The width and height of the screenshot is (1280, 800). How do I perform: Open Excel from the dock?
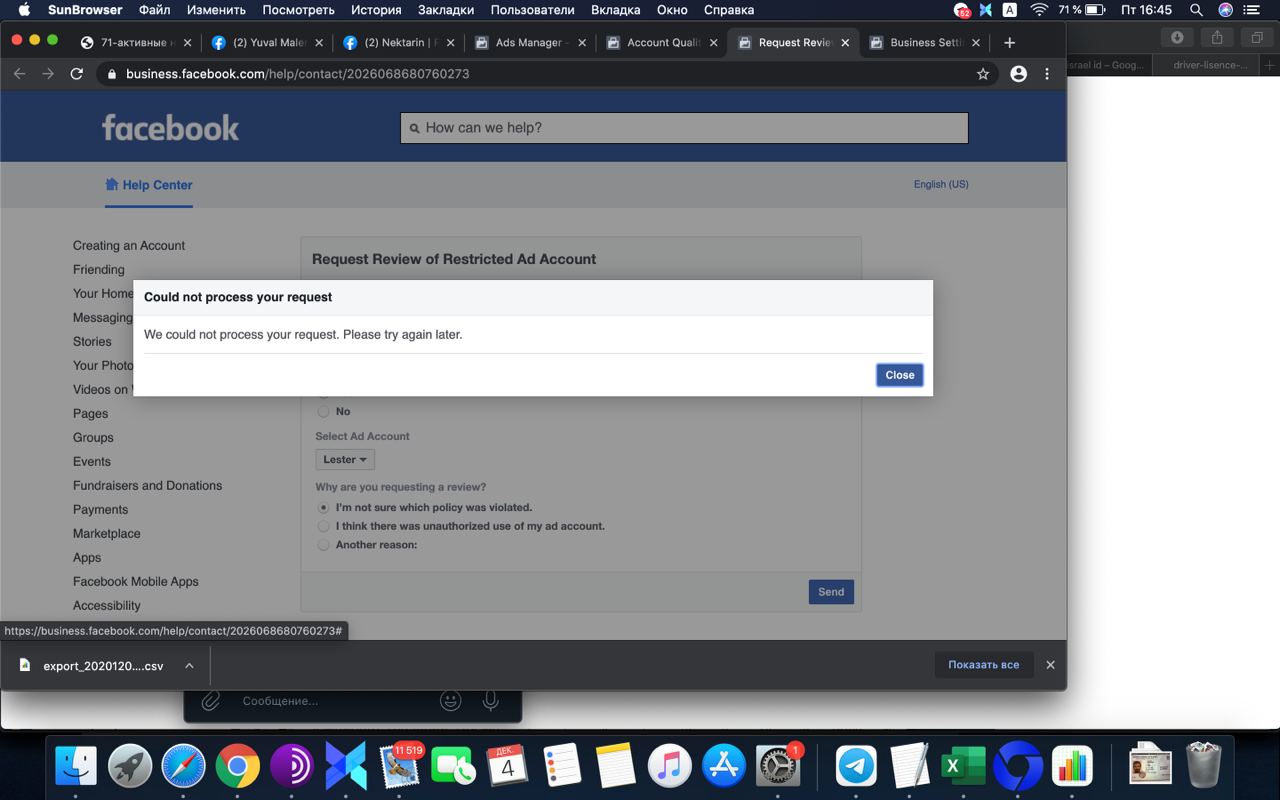pyautogui.click(x=964, y=768)
